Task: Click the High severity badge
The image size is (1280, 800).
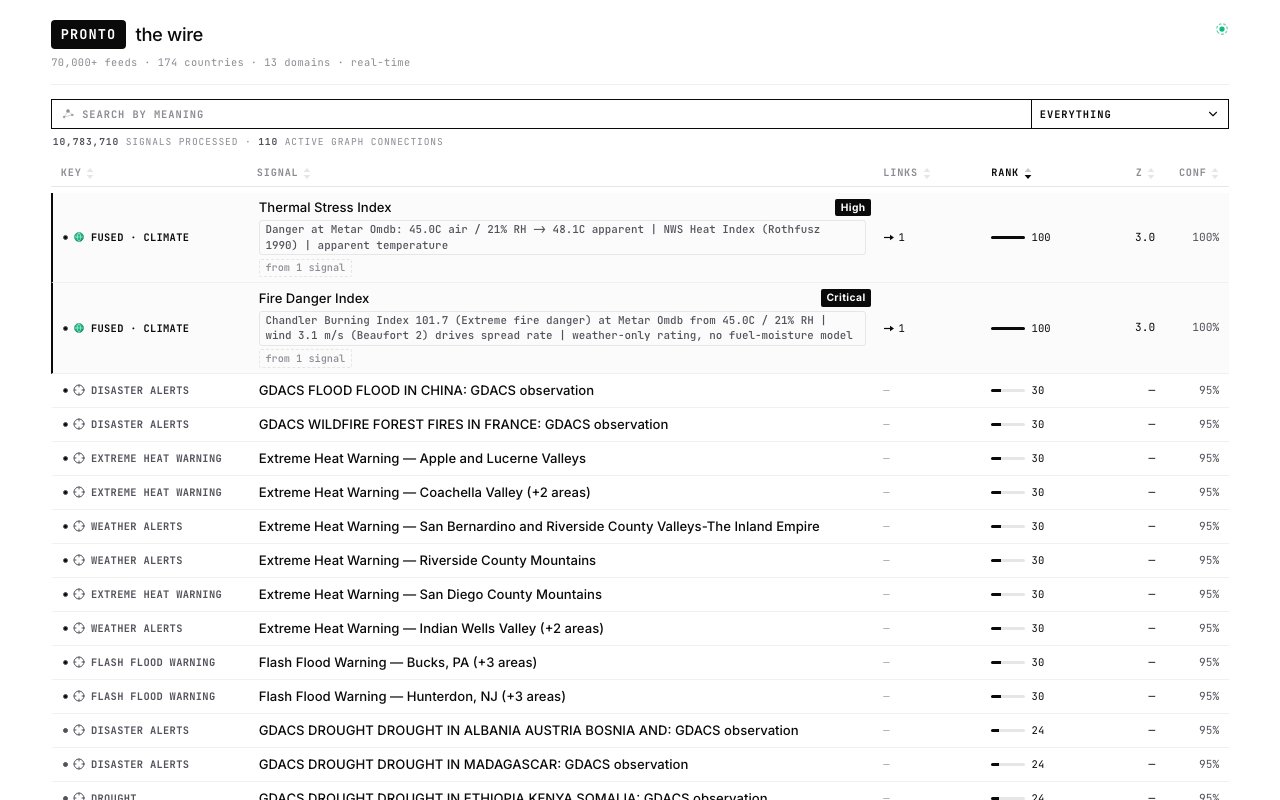Action: 853,207
